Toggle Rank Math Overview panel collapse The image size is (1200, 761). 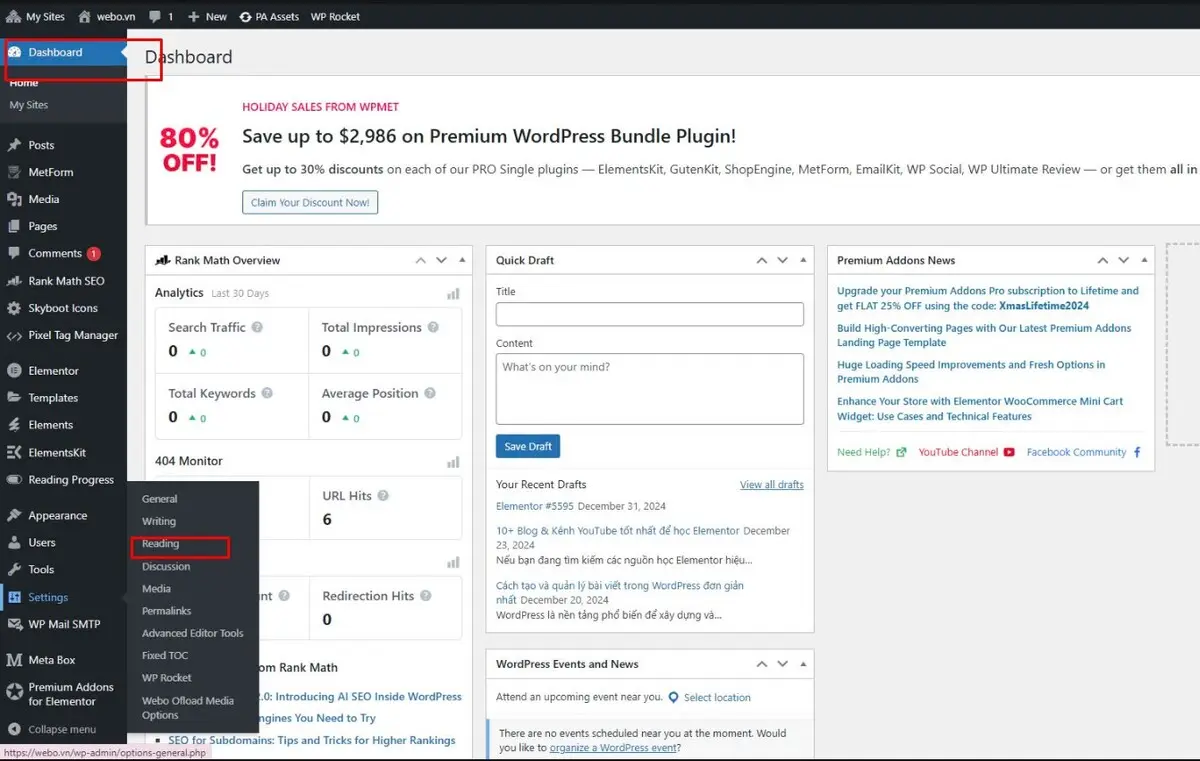[462, 260]
